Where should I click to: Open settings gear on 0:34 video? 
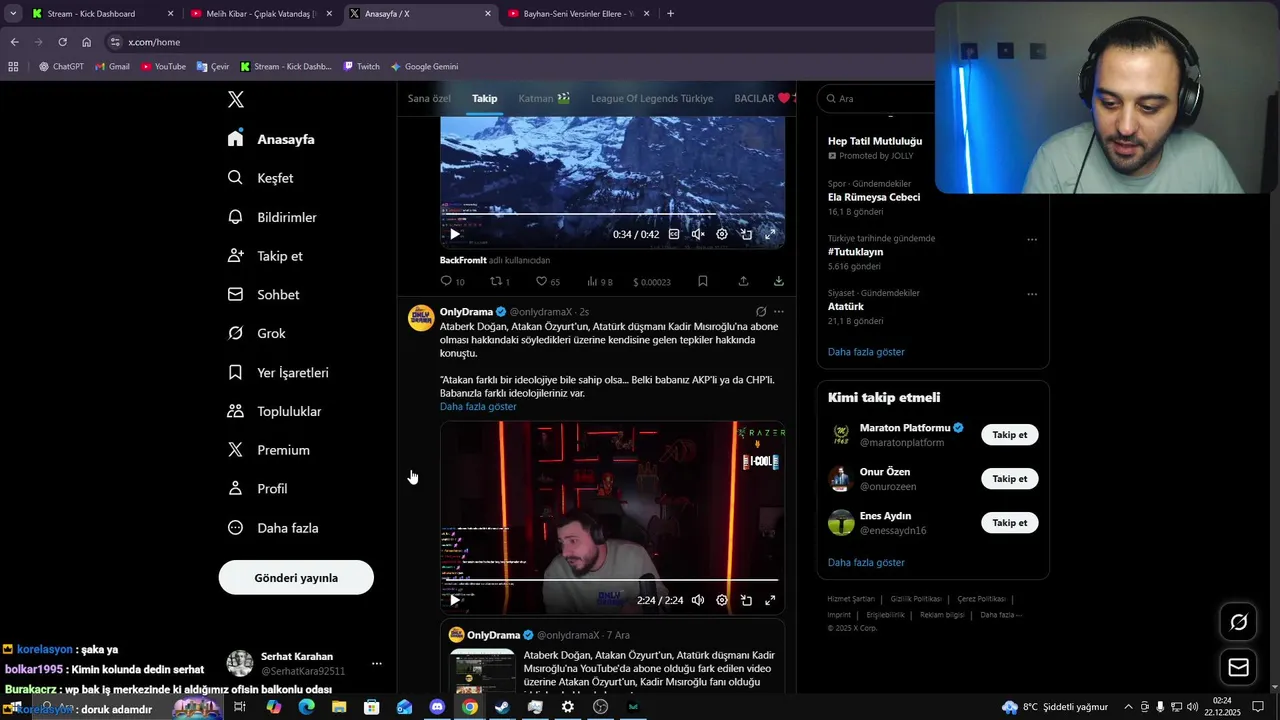pyautogui.click(x=722, y=234)
